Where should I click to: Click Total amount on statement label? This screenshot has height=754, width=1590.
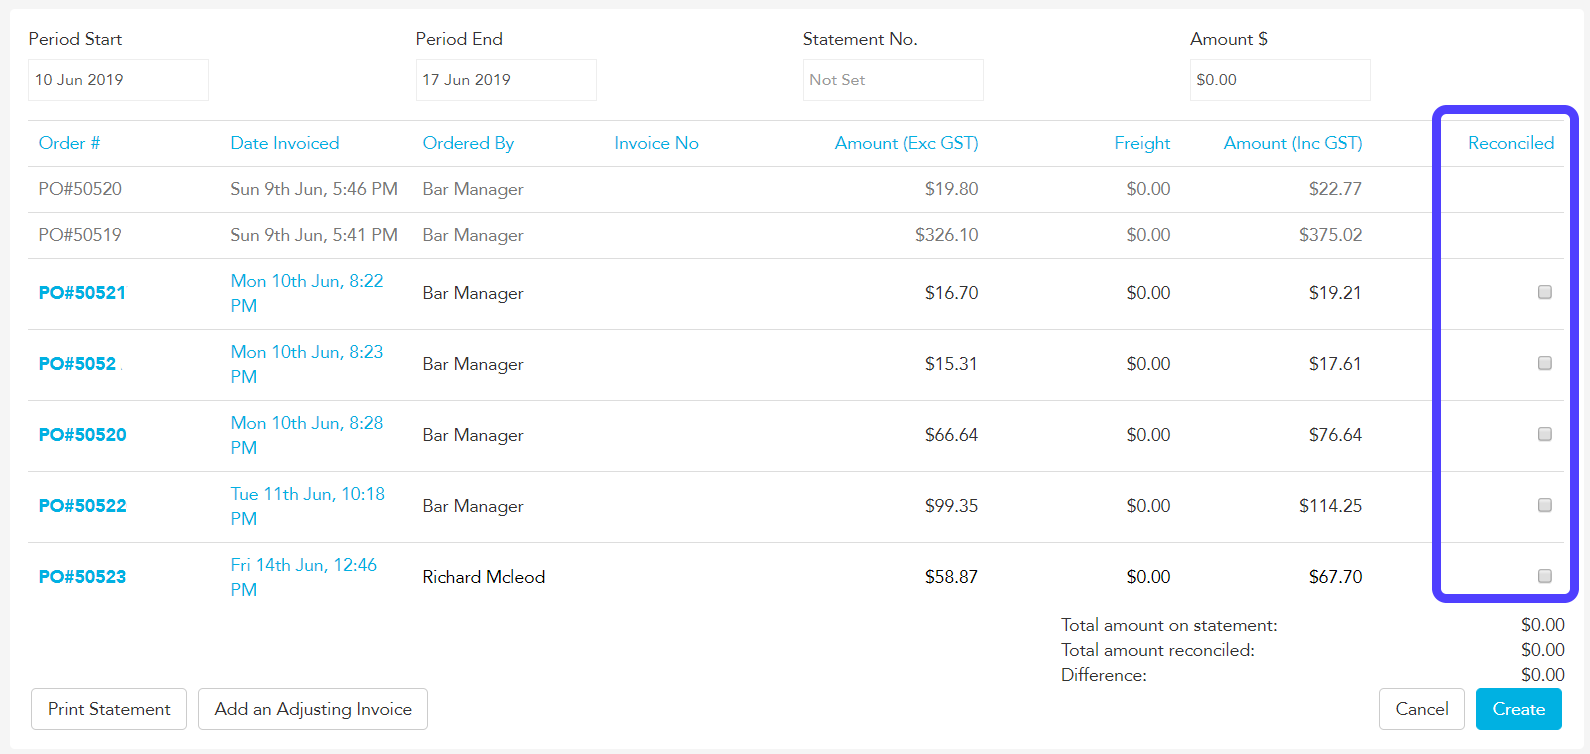coord(1169,625)
